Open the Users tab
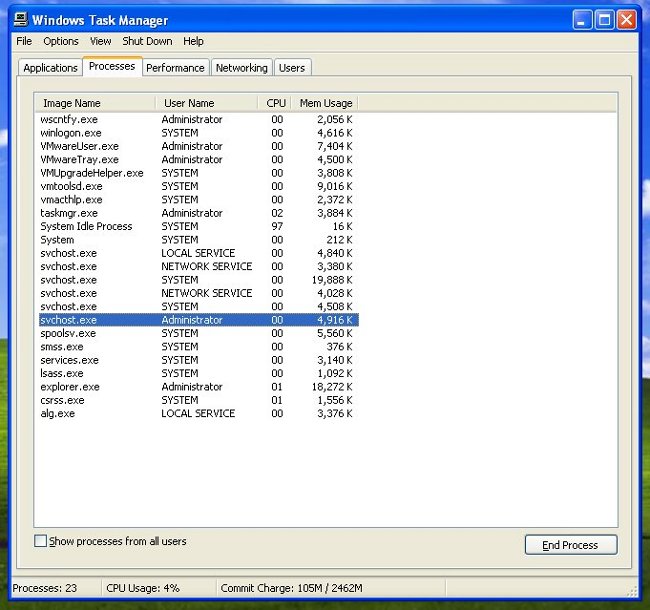Viewport: 650px width, 610px height. pos(292,68)
